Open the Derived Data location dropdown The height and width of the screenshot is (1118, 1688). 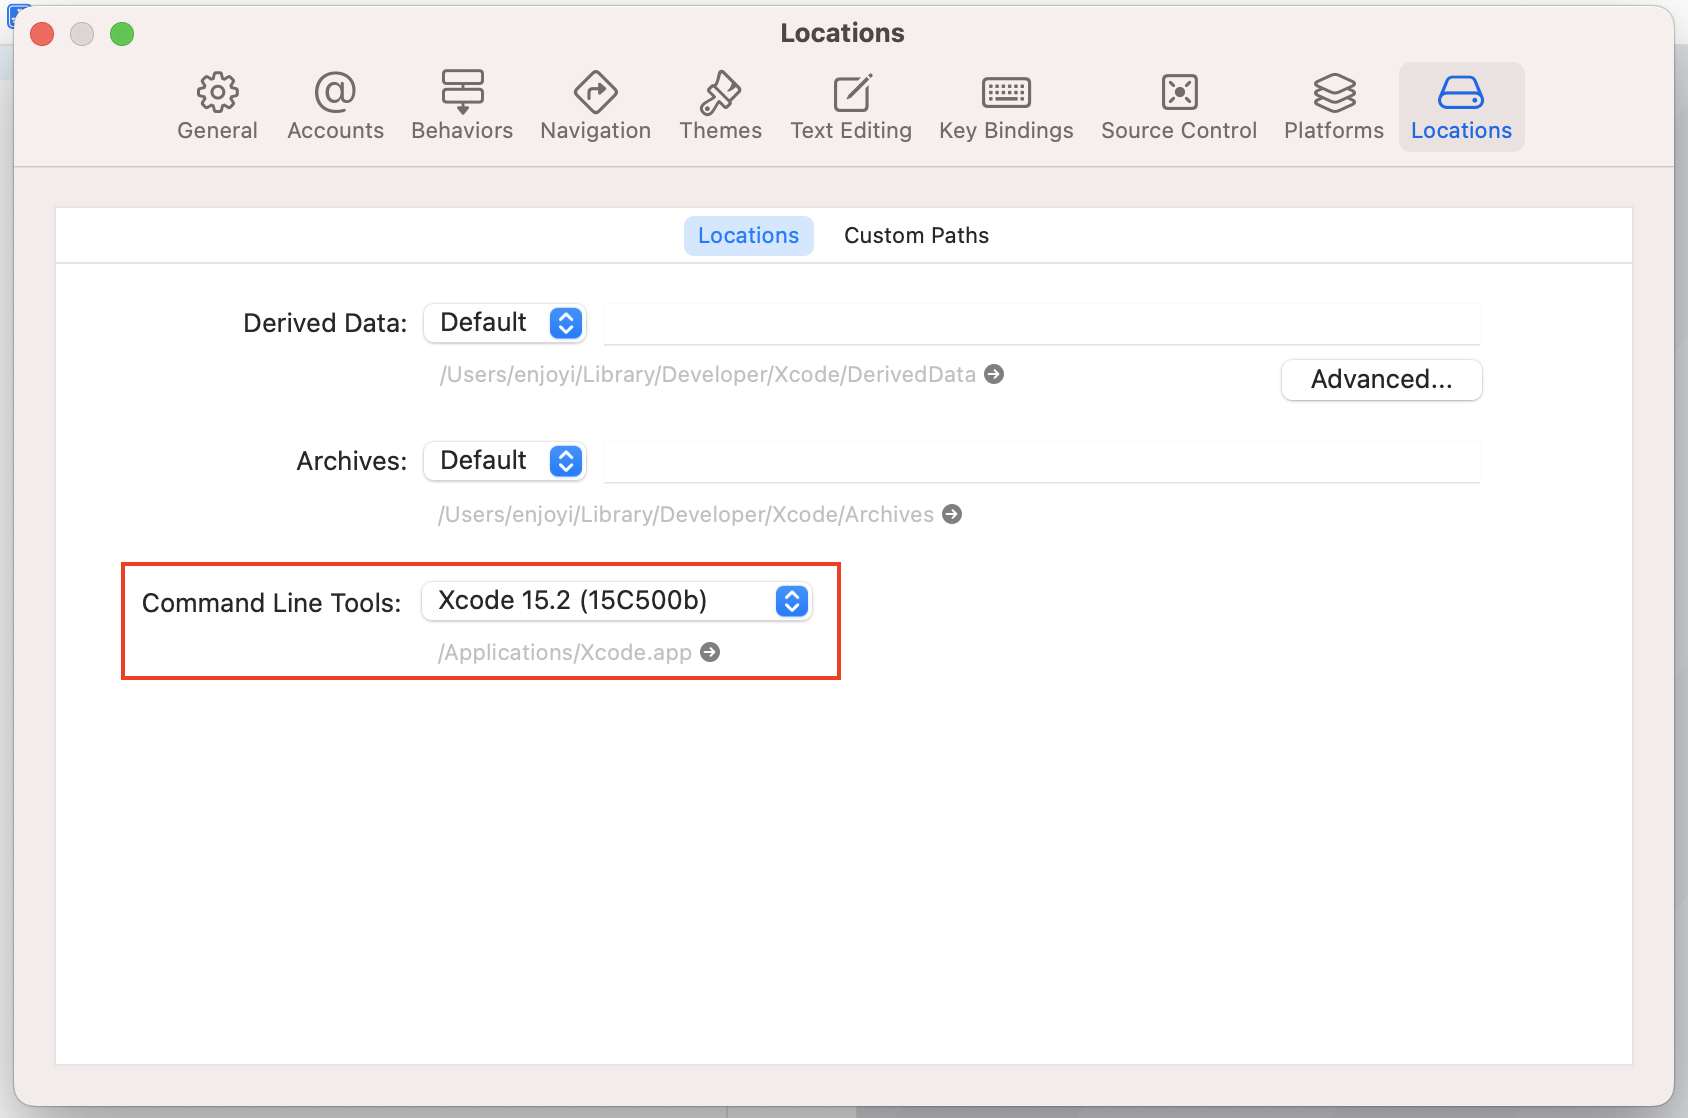[x=505, y=323]
